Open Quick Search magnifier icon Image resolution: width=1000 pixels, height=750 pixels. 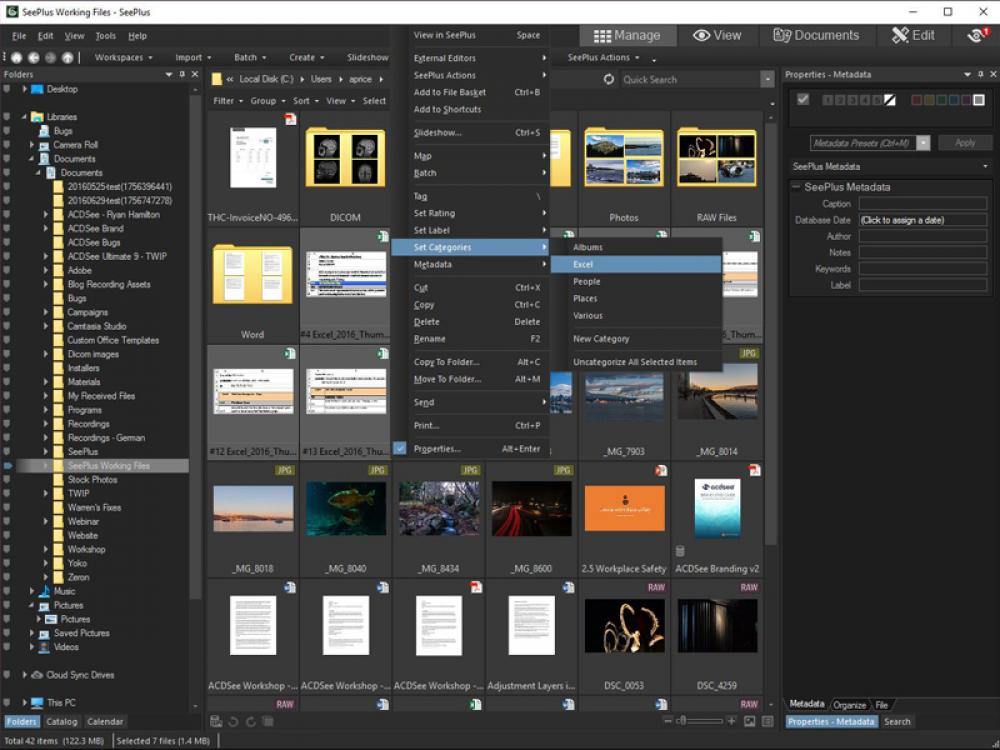click(x=608, y=79)
